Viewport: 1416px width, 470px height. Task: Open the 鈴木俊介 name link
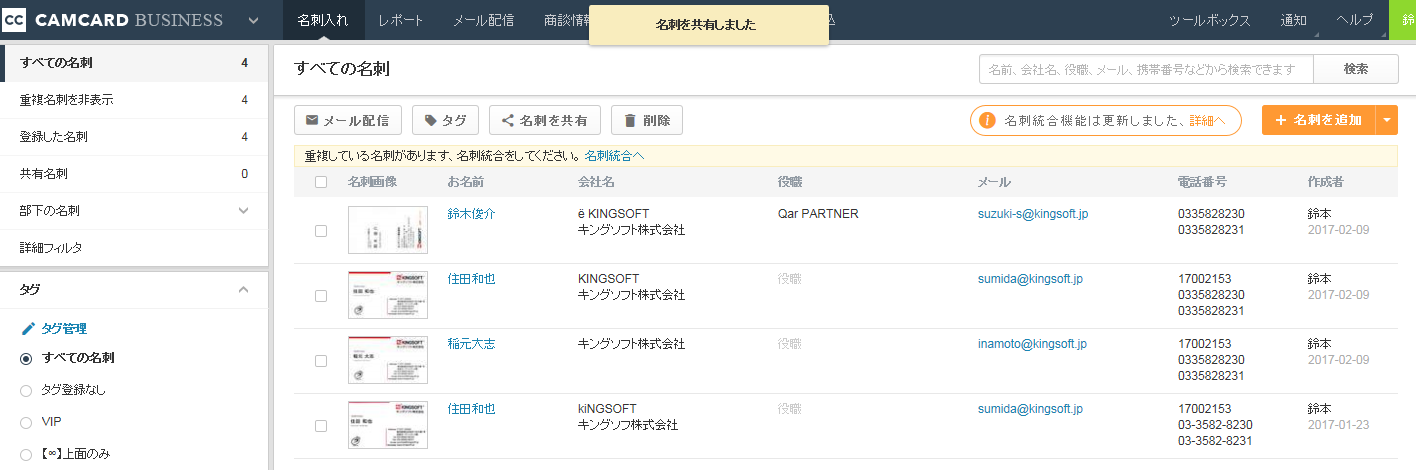point(471,214)
